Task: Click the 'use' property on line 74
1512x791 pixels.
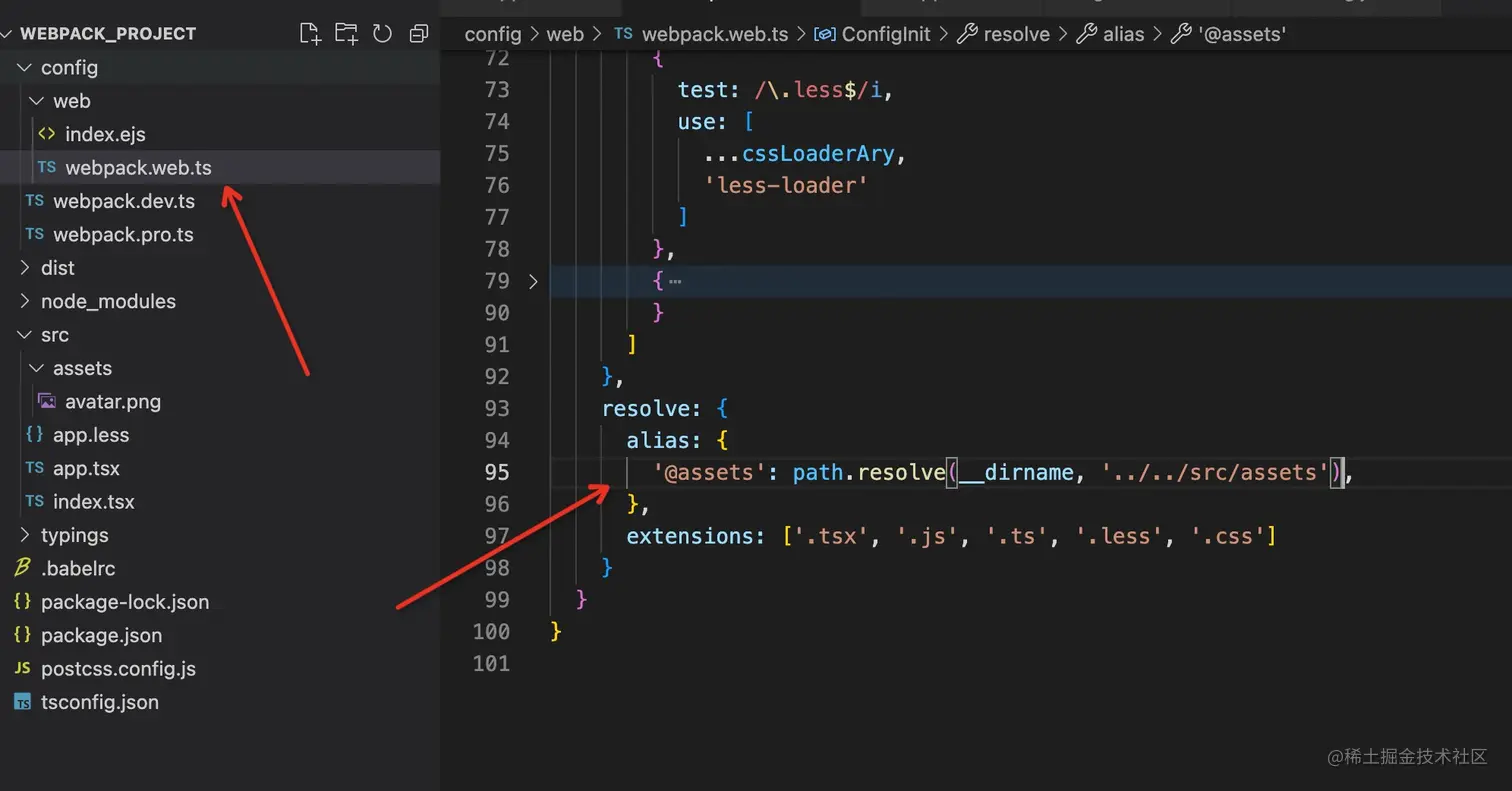Action: tap(698, 122)
